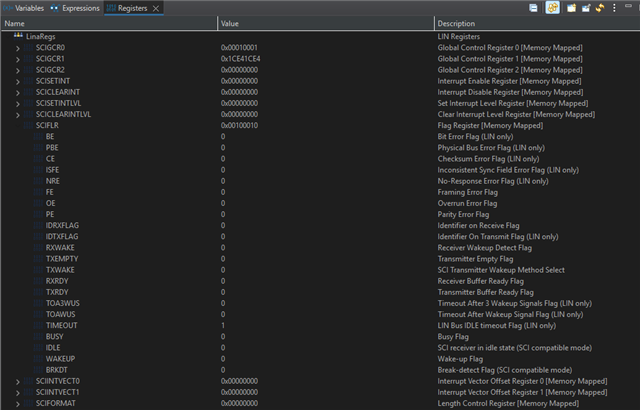Click SCIGCR0 value 0x00010001

[x=239, y=48]
